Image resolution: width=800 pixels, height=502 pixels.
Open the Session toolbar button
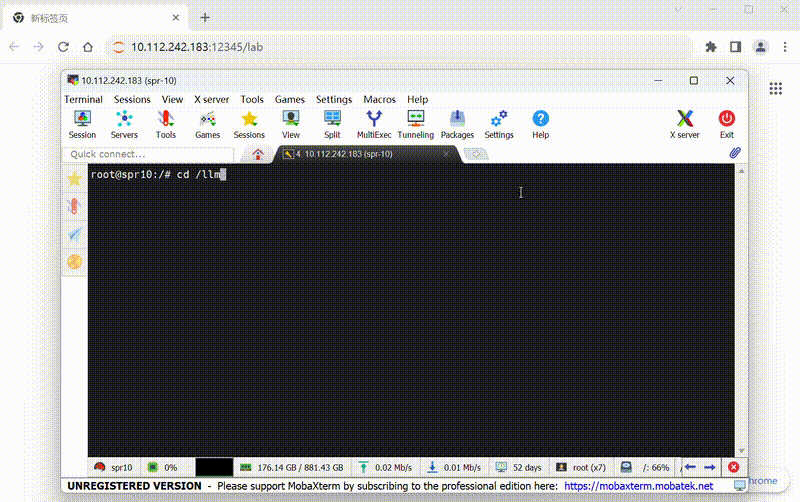[82, 124]
